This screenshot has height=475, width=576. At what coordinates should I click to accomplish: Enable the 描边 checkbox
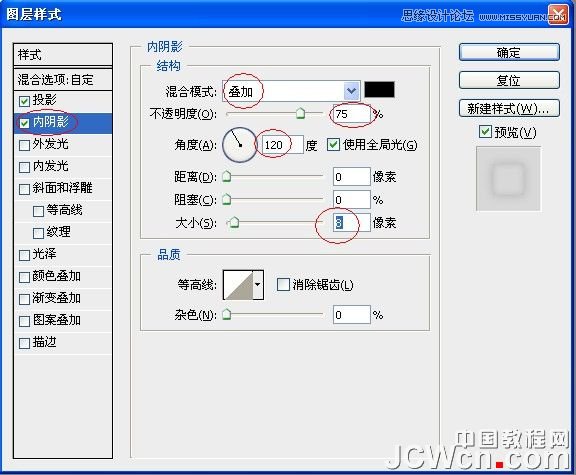point(24,343)
